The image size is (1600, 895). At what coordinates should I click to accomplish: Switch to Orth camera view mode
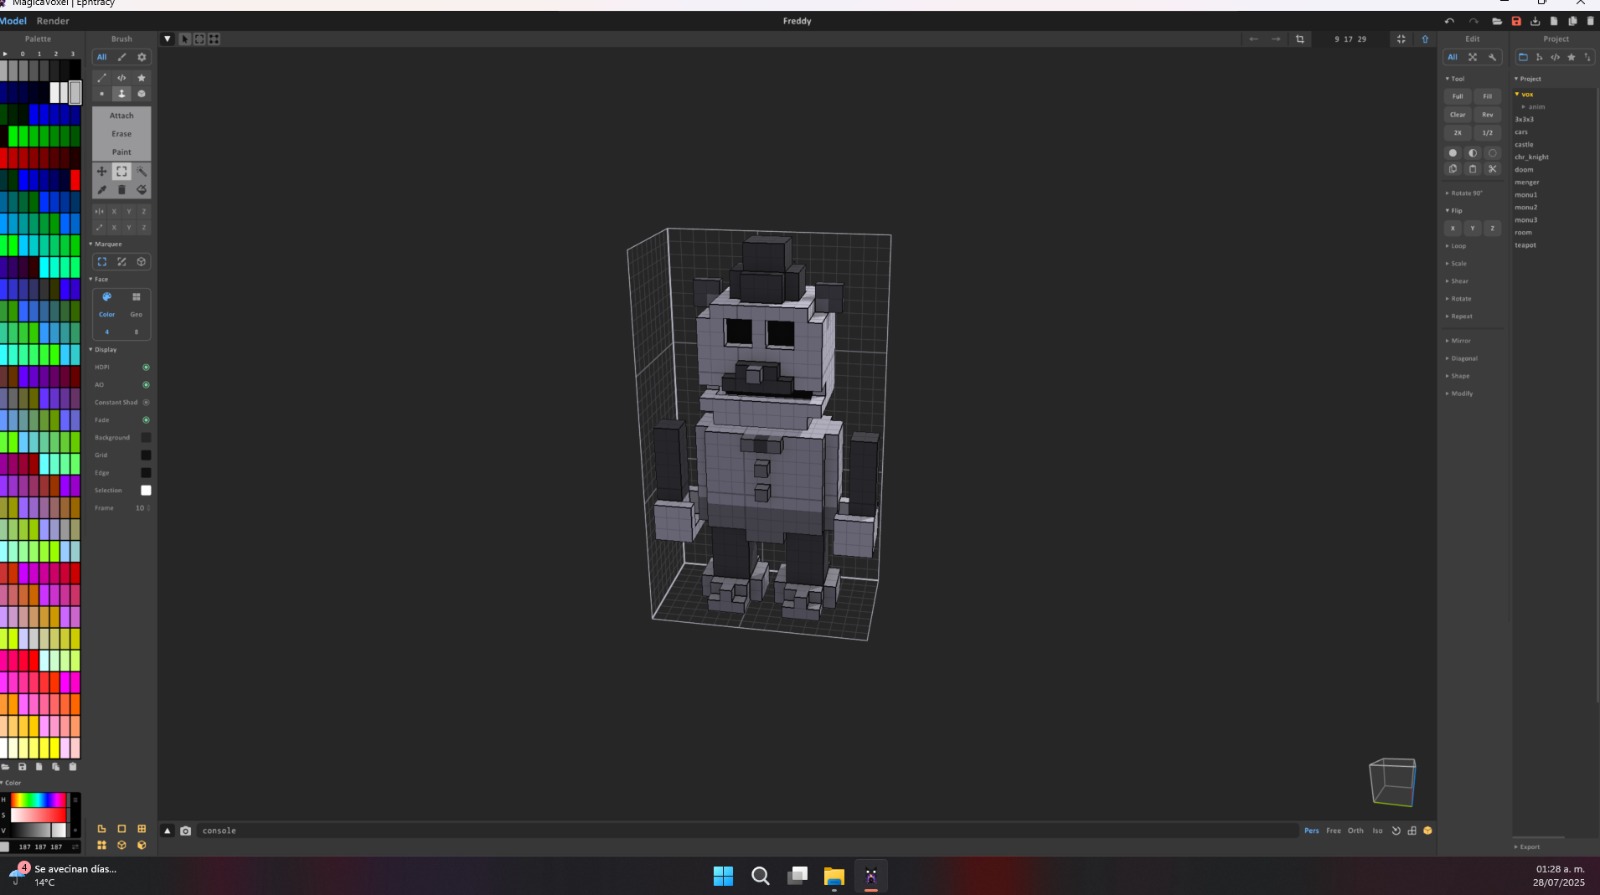[x=1355, y=831]
